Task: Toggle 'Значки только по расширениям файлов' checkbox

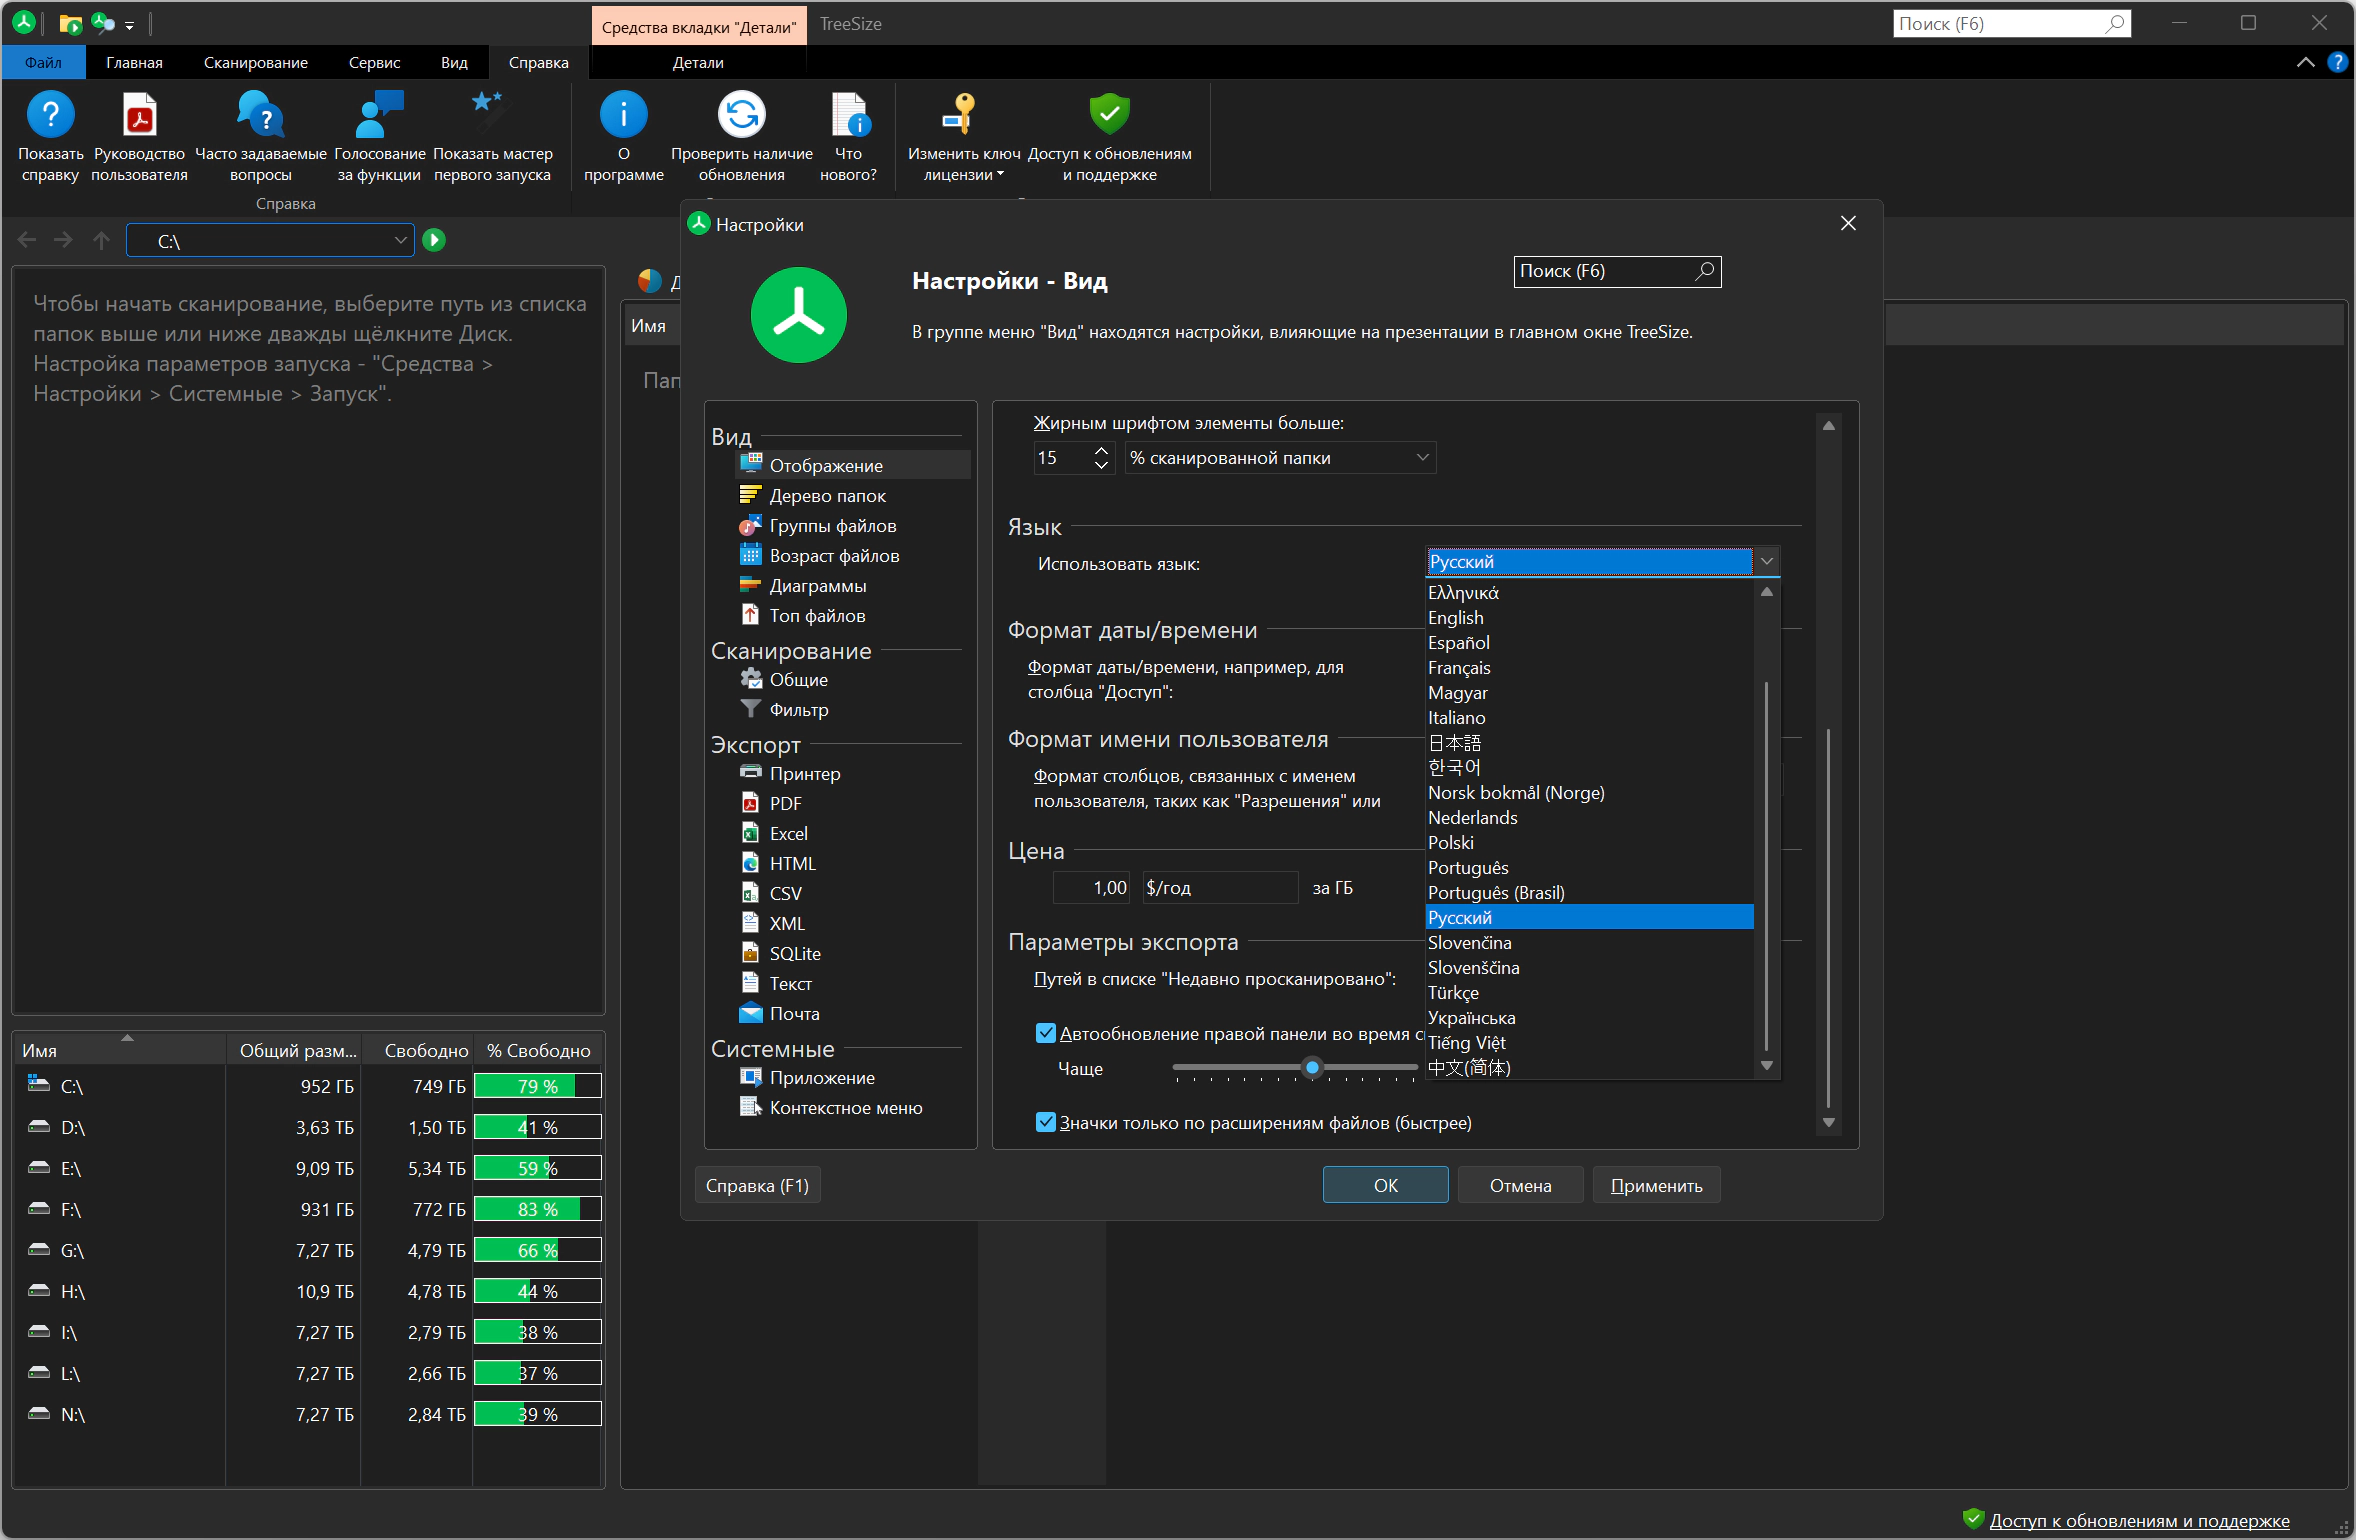Action: coord(1046,1122)
